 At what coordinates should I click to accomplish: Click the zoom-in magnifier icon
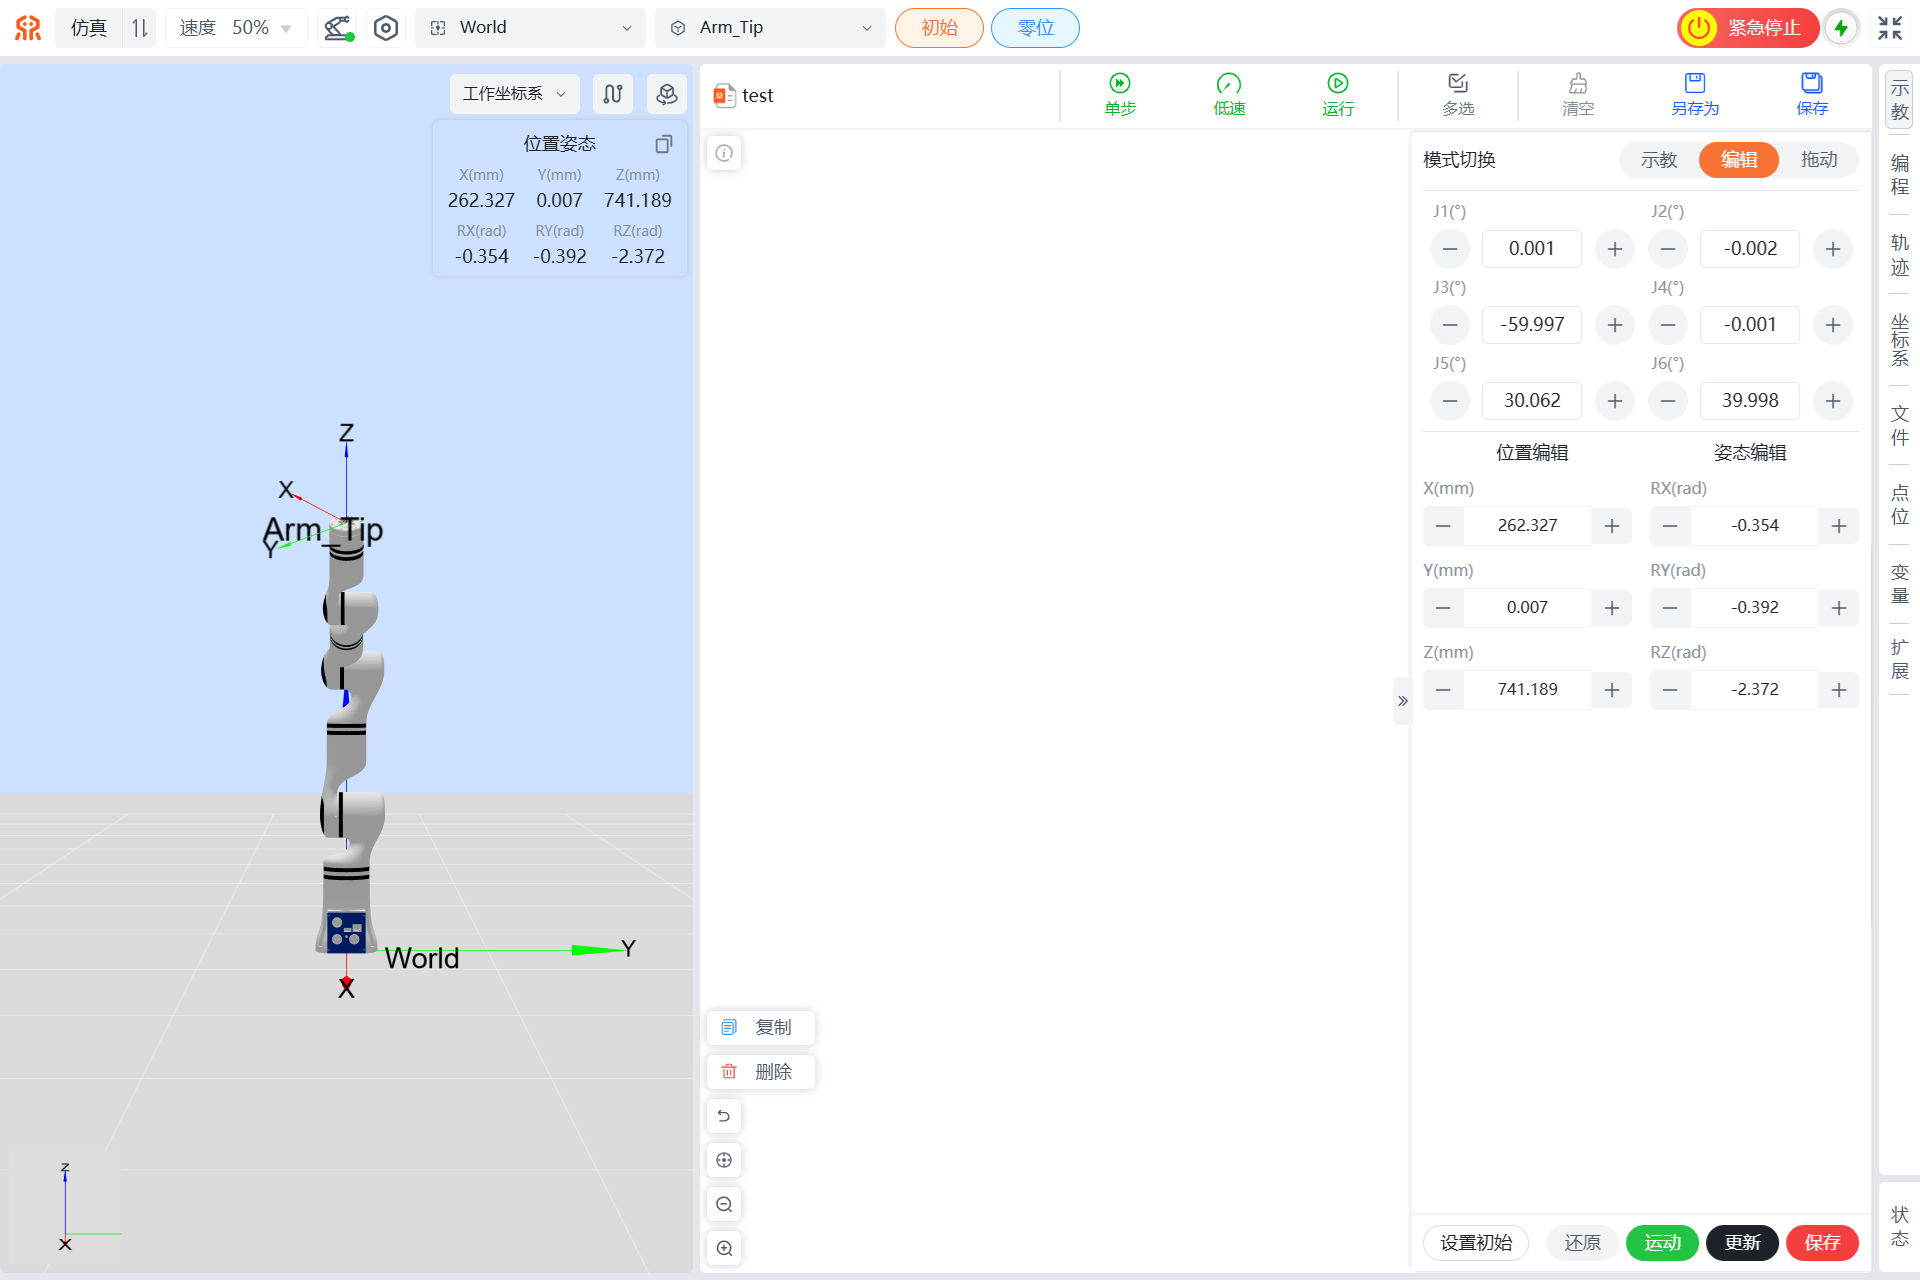[x=724, y=1248]
